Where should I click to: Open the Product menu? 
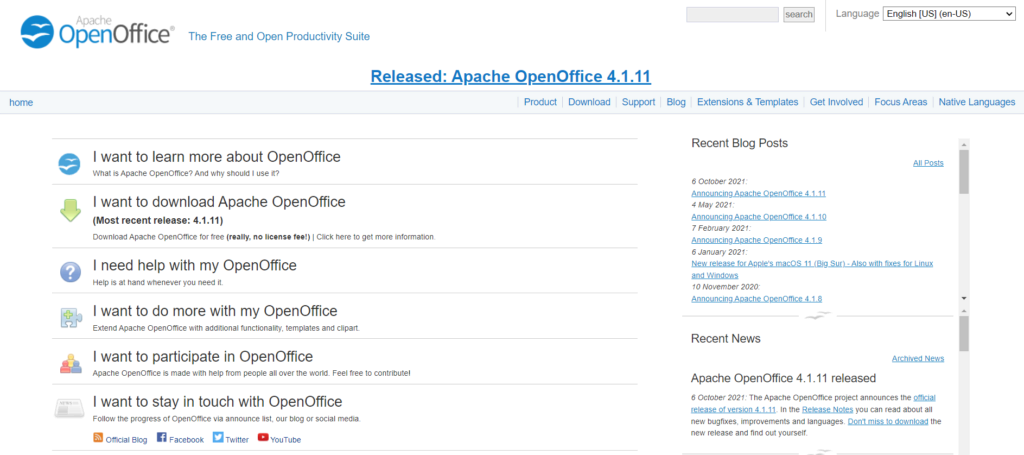(x=540, y=102)
